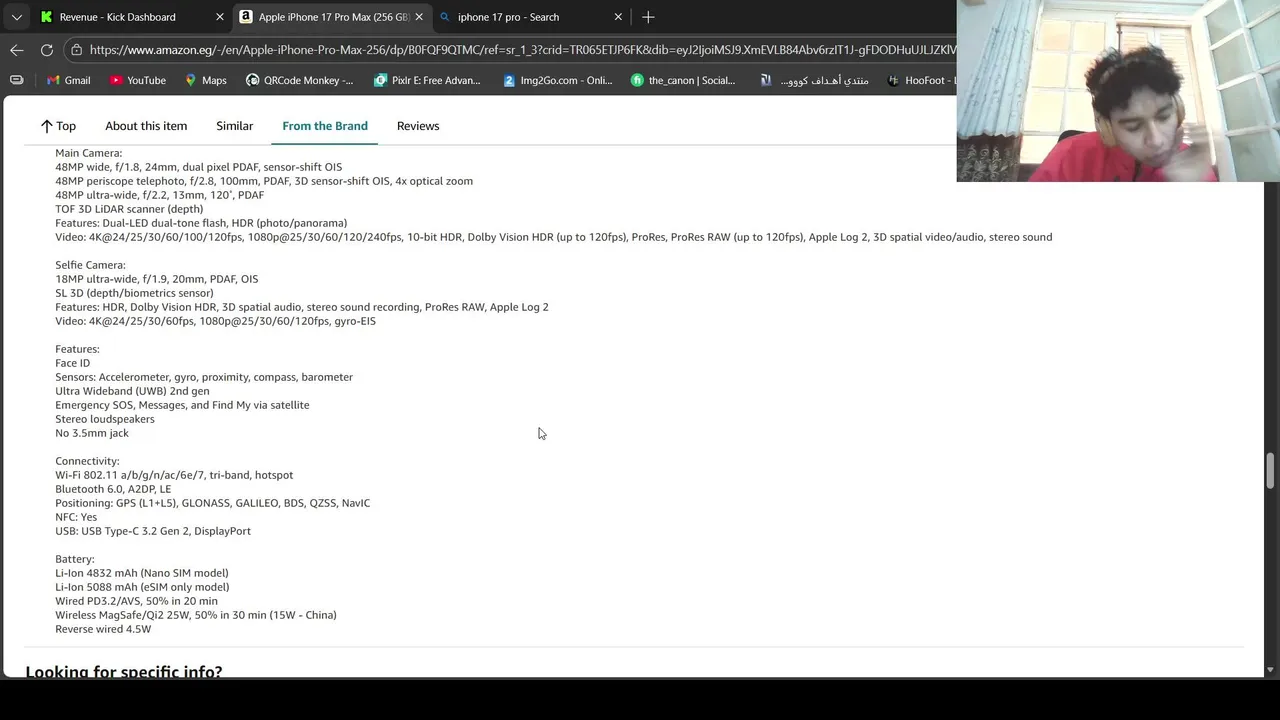The width and height of the screenshot is (1280, 720).
Task: Close the iphone 17 pro Search tab
Action: click(x=618, y=17)
